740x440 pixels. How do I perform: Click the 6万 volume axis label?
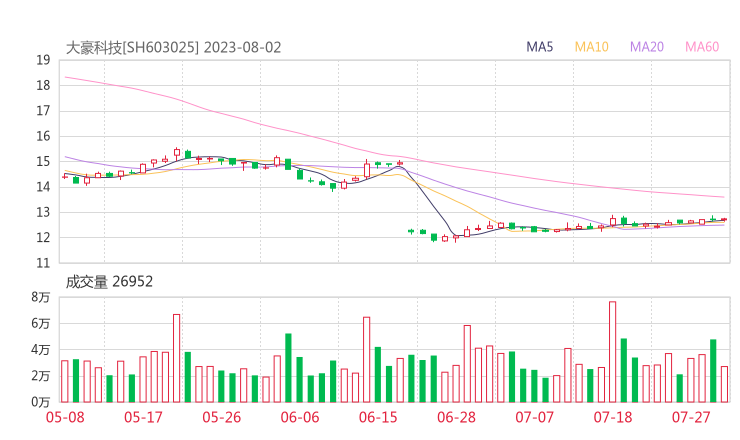(x=41, y=324)
